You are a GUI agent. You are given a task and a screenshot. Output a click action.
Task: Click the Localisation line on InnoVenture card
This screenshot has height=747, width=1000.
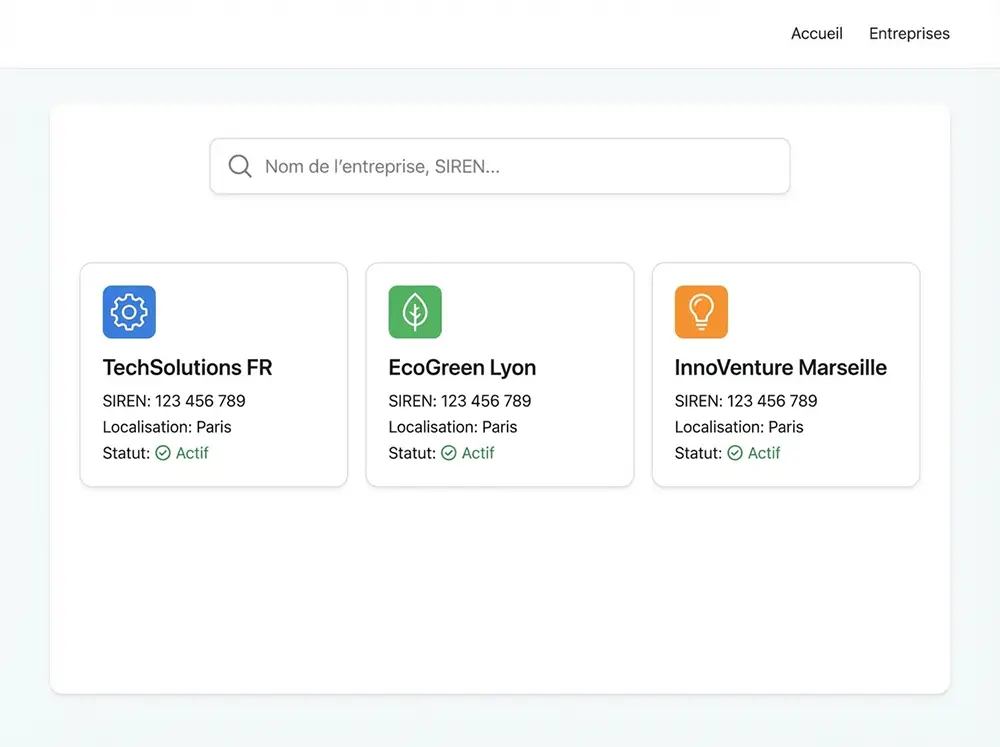coord(739,427)
